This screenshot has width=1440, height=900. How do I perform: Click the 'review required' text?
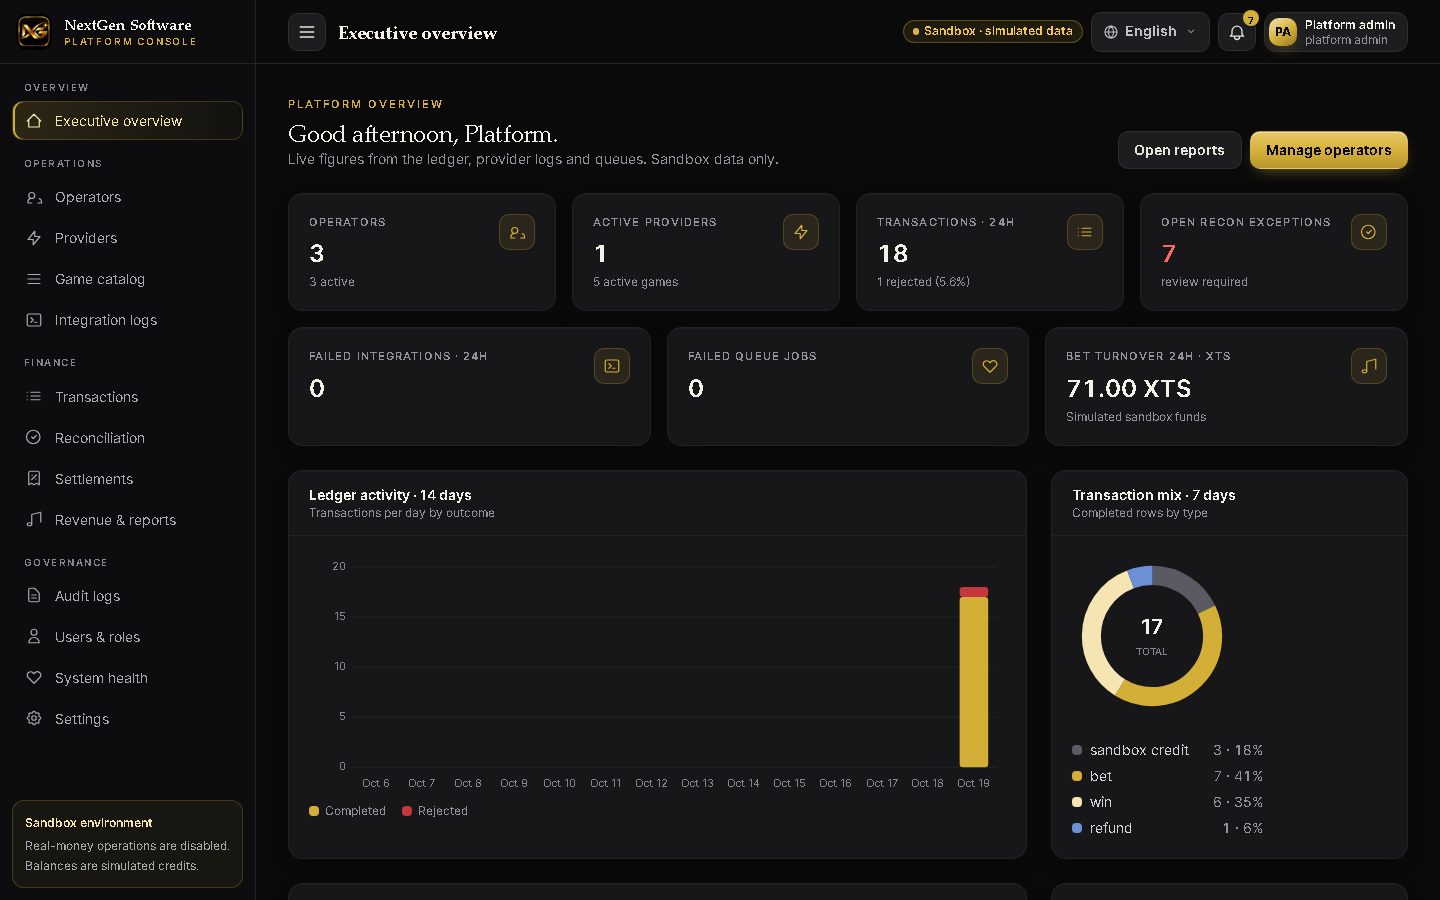pos(1204,282)
